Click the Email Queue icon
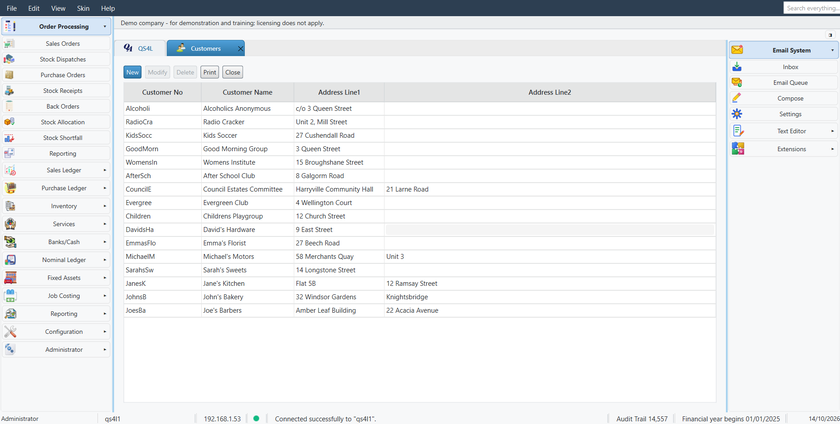The width and height of the screenshot is (840, 424). click(737, 83)
